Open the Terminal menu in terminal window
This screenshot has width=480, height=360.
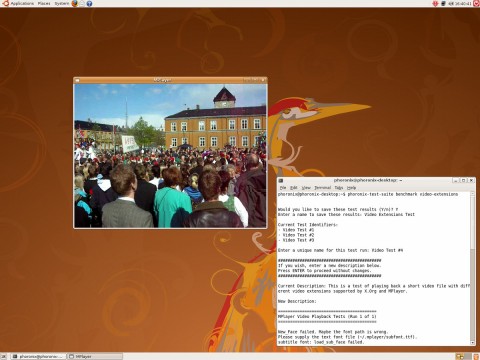322,188
